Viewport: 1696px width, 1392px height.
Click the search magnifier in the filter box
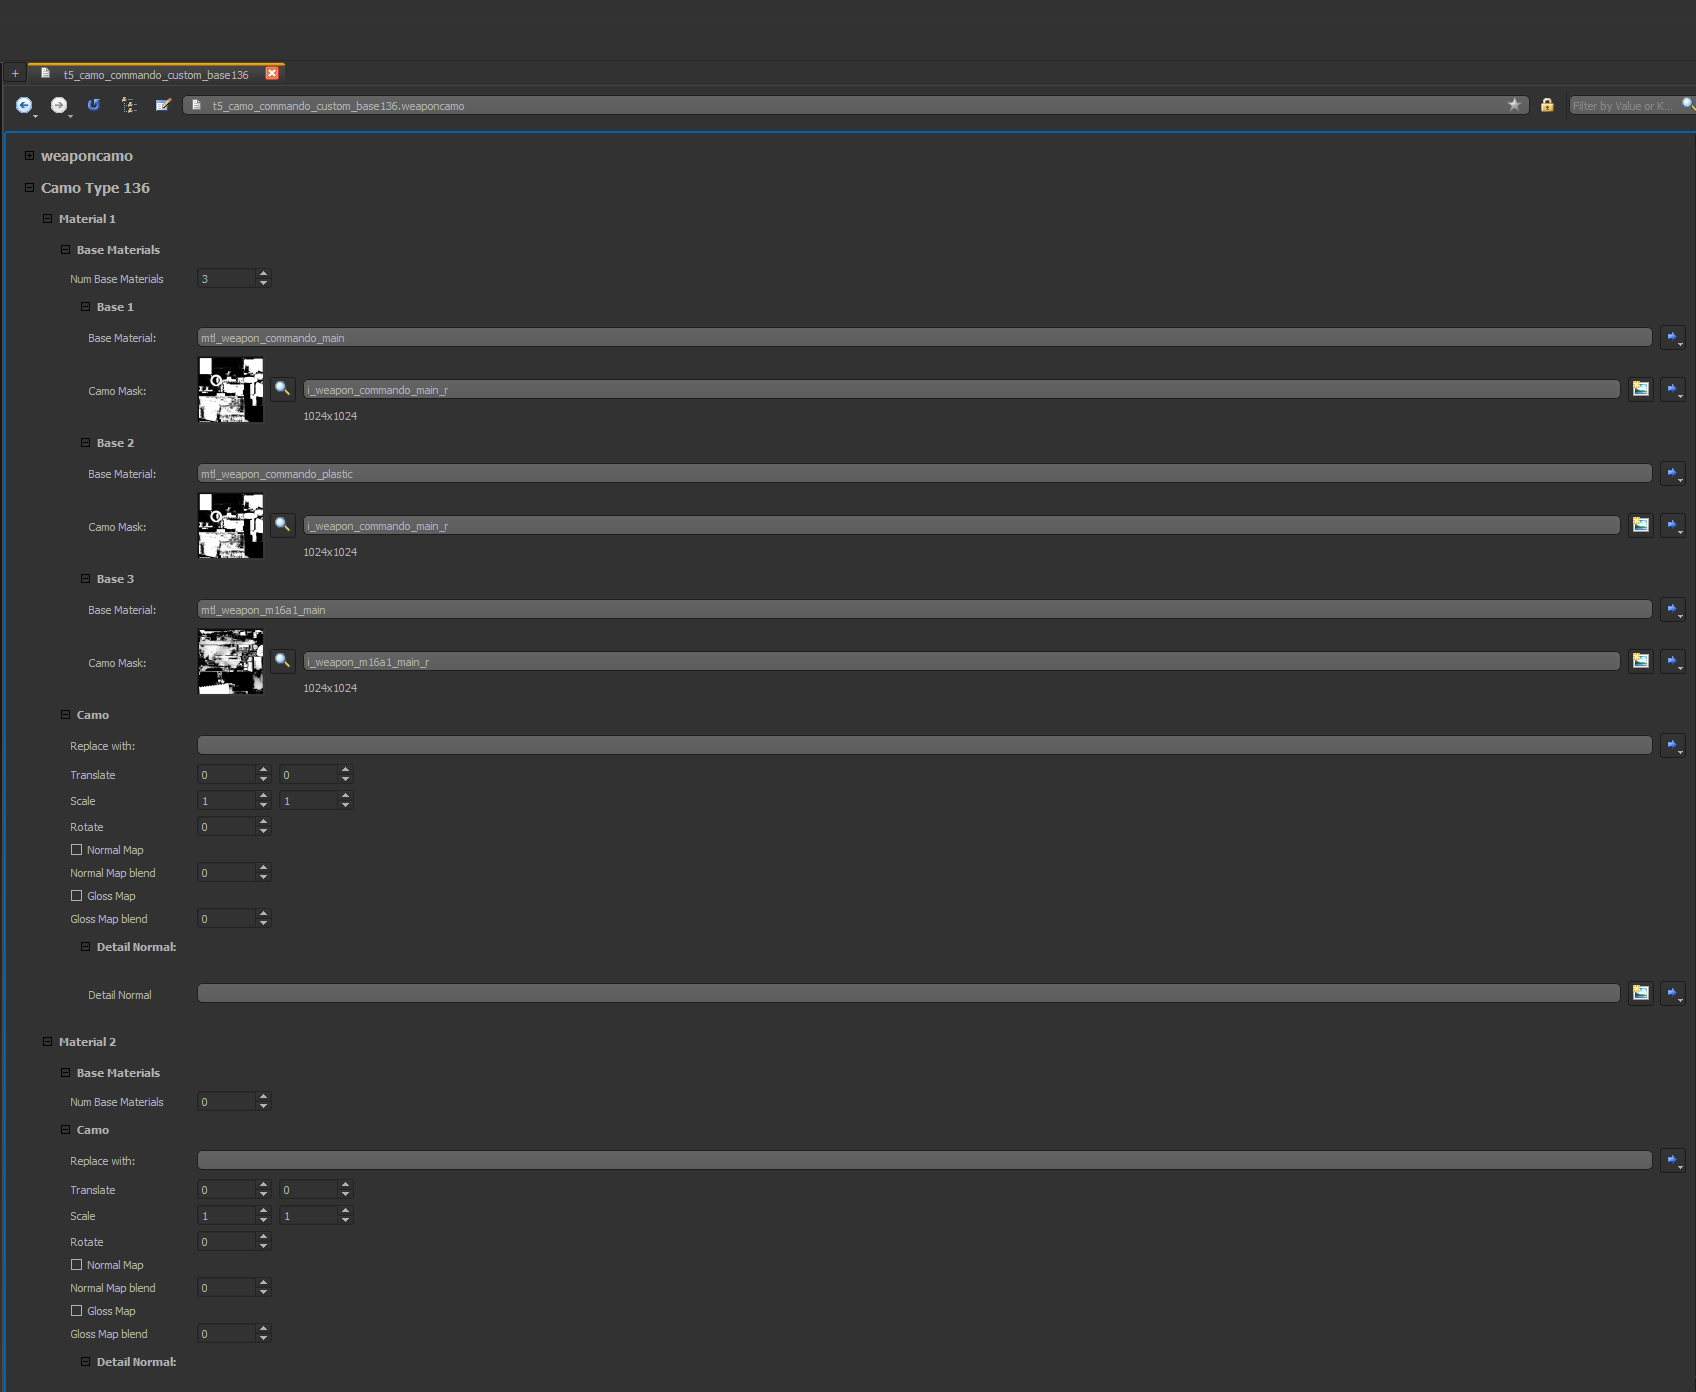(x=1688, y=105)
